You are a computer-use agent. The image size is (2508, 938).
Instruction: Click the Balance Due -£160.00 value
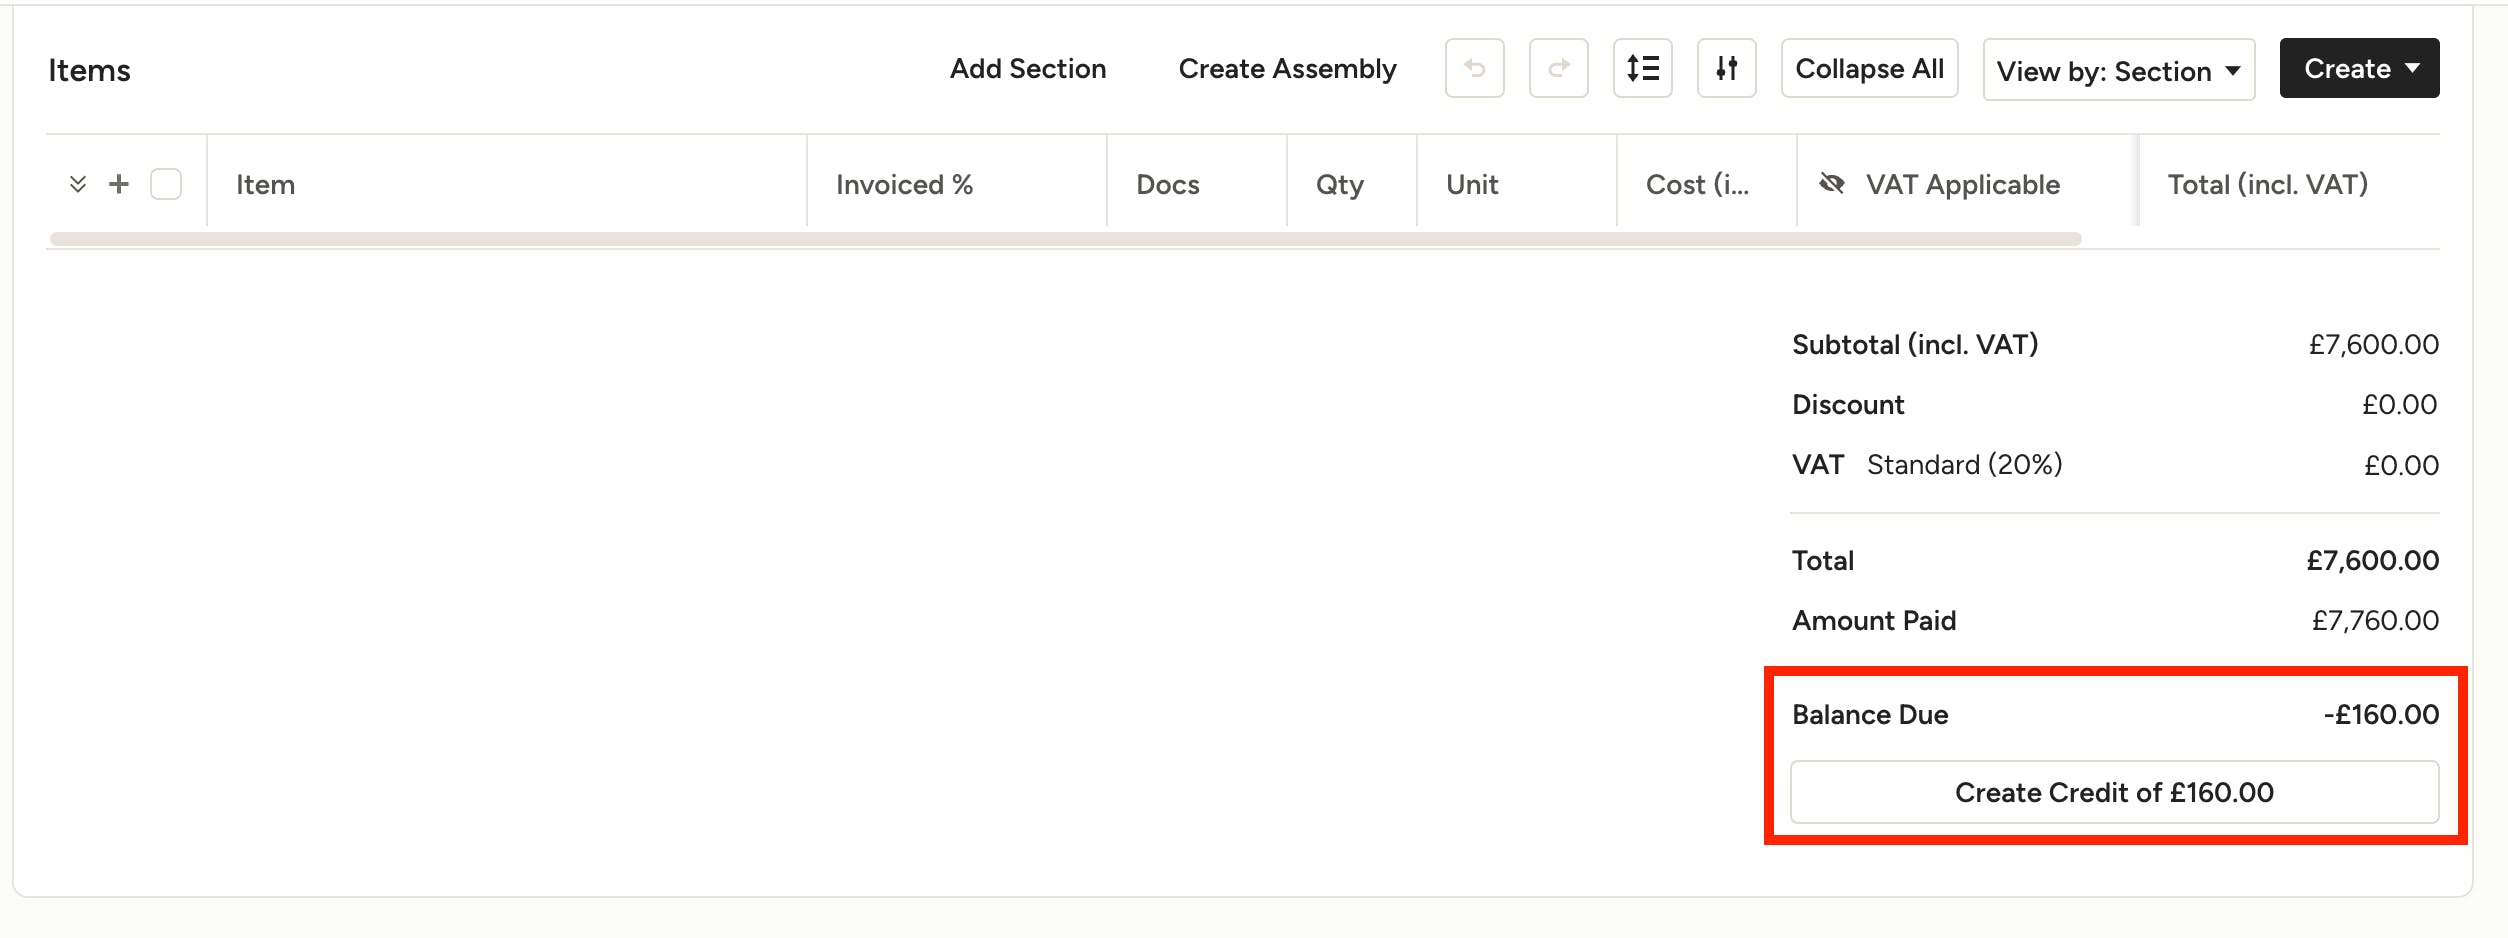[2381, 714]
